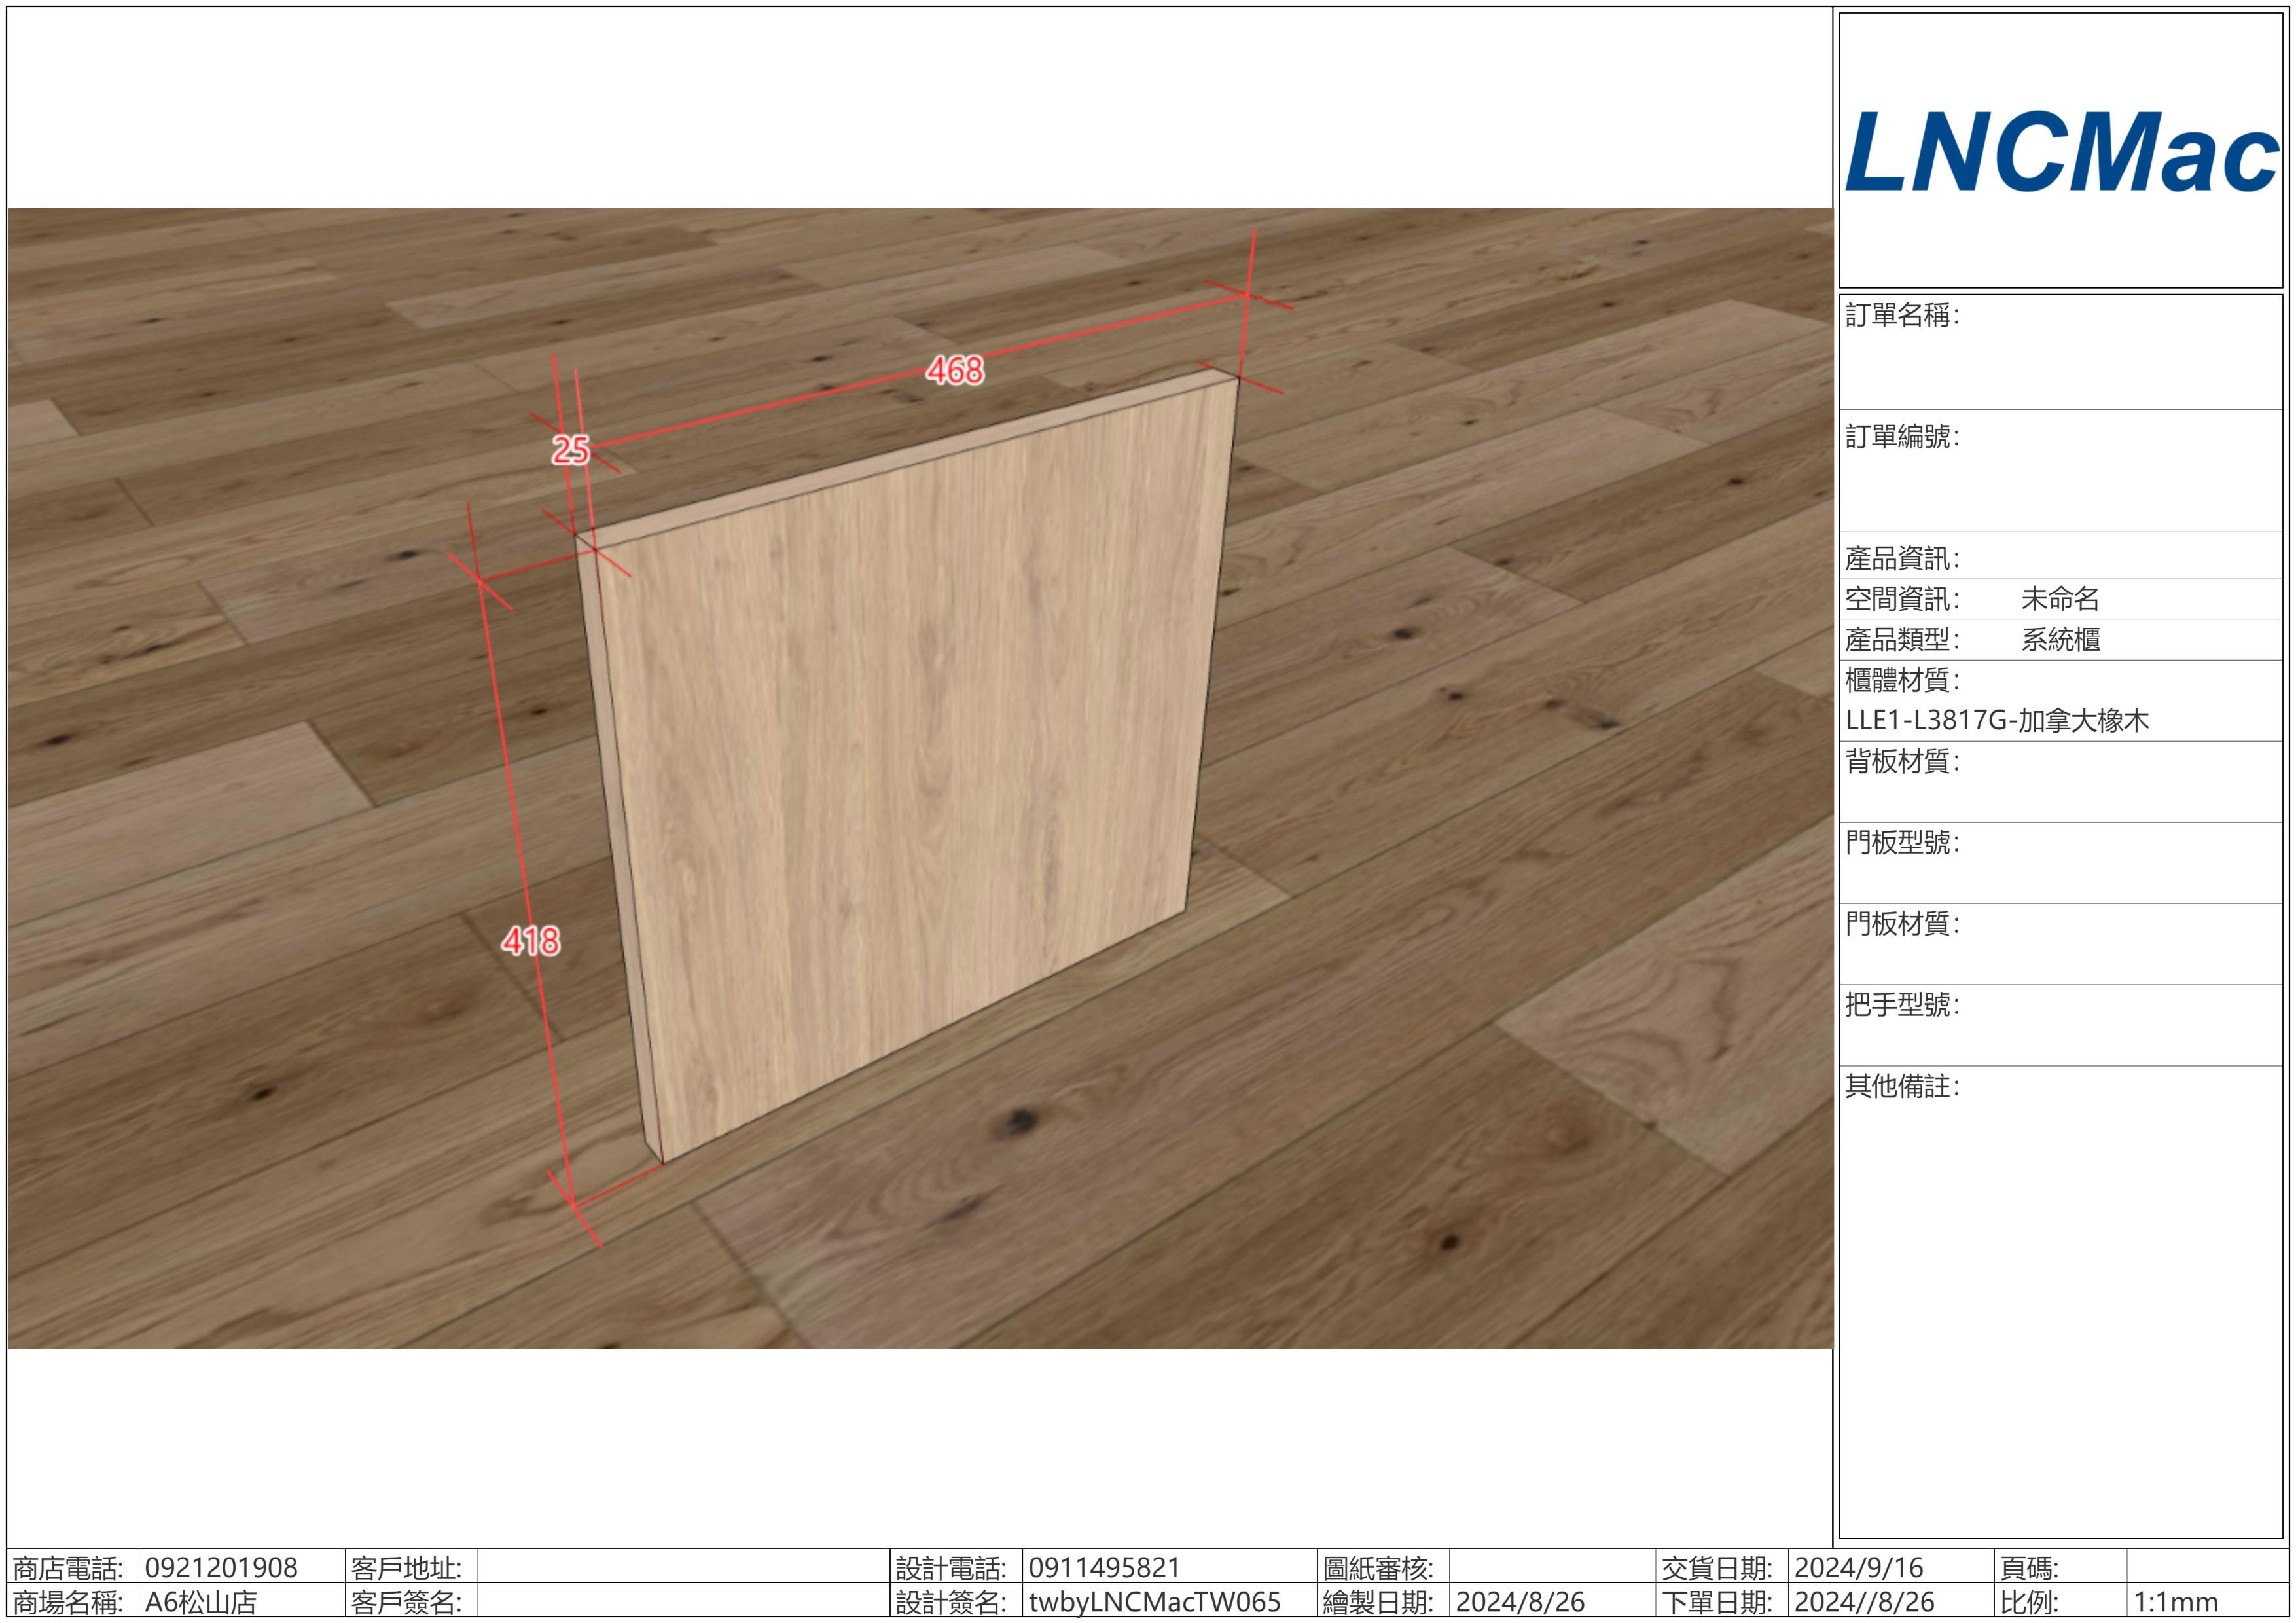Click the 交貨日期 label
This screenshot has width=2296, height=1623.
tap(1717, 1567)
